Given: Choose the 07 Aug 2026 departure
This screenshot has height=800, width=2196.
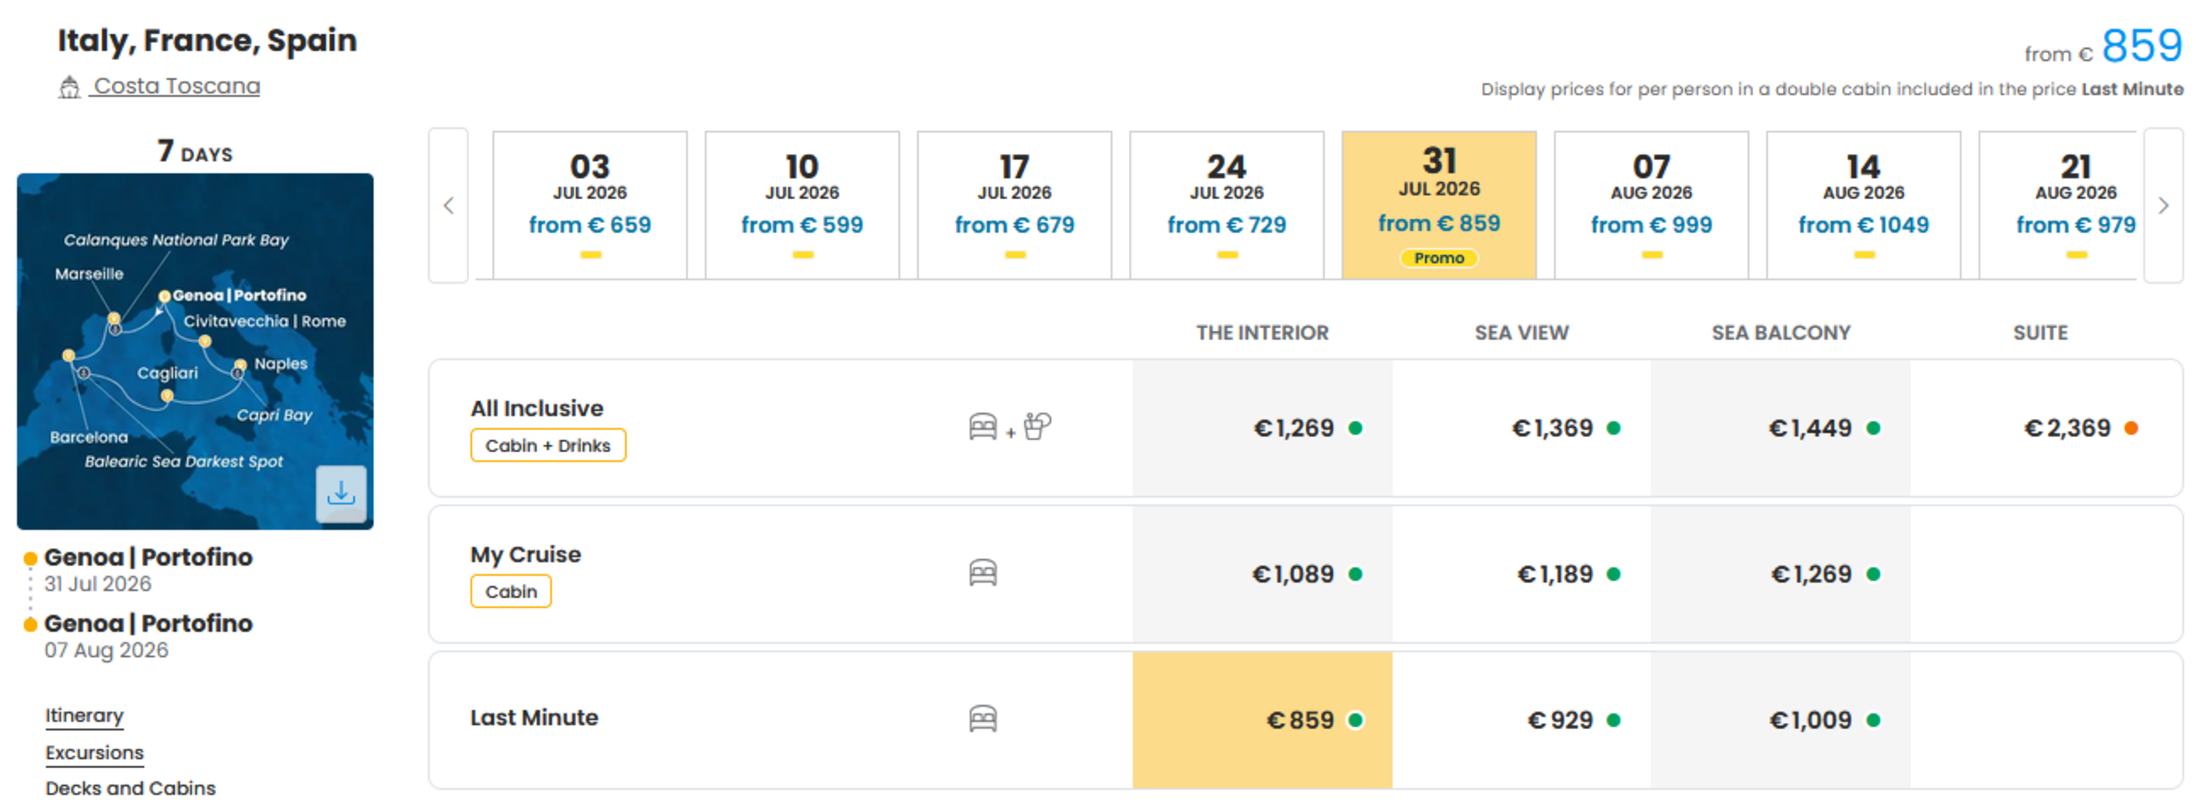Looking at the screenshot, I should pyautogui.click(x=1651, y=205).
